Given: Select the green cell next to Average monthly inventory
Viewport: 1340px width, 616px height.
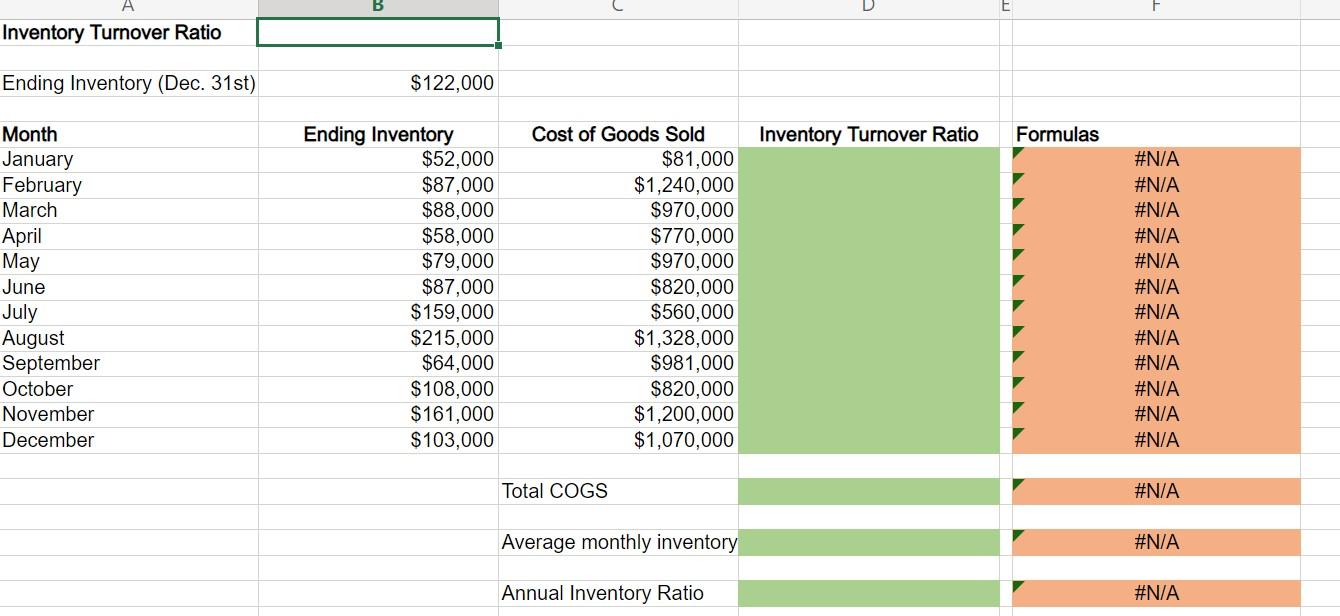Looking at the screenshot, I should click(x=866, y=541).
